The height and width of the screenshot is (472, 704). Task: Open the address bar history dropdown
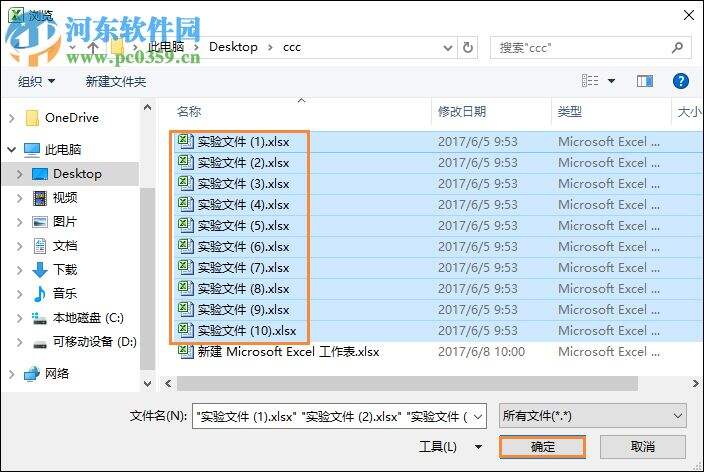pyautogui.click(x=448, y=47)
